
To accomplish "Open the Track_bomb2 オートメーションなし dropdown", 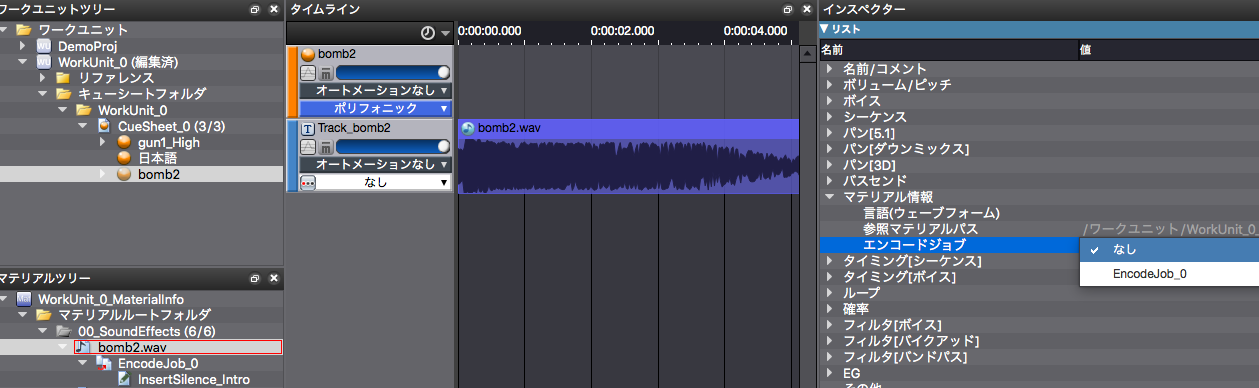I will point(375,164).
